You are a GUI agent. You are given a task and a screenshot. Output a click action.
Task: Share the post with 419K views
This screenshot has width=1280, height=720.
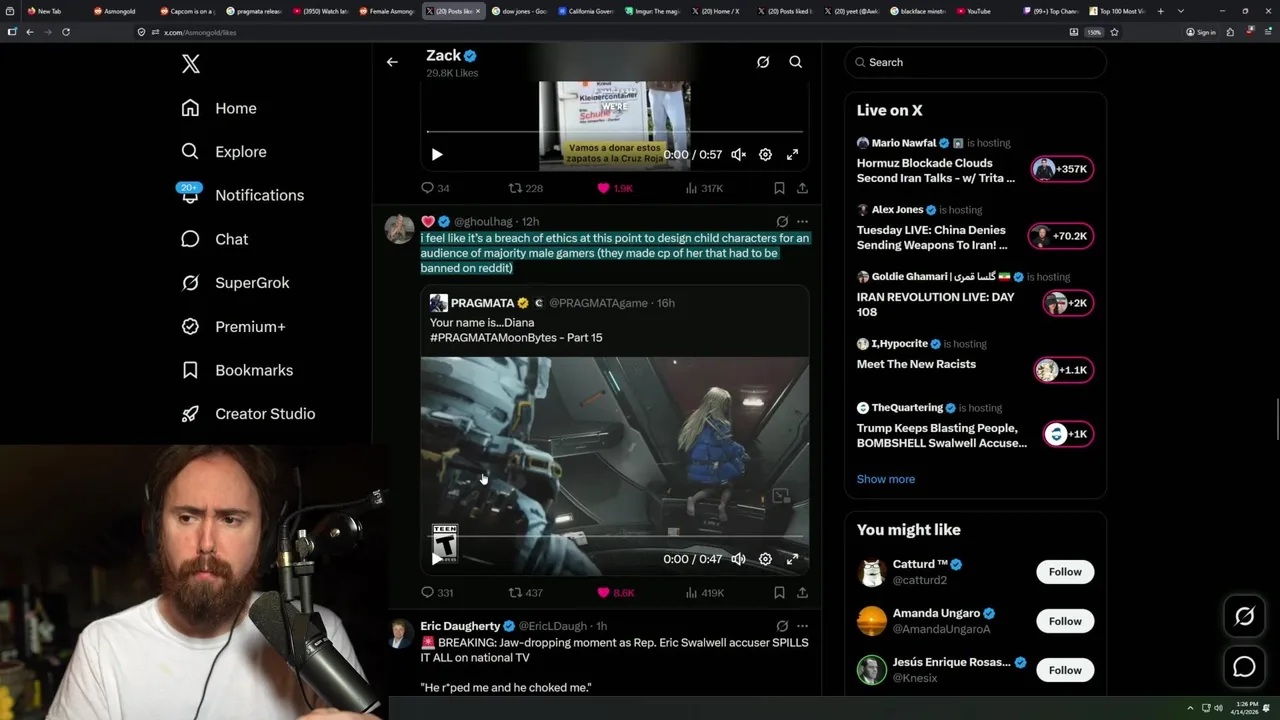click(802, 593)
